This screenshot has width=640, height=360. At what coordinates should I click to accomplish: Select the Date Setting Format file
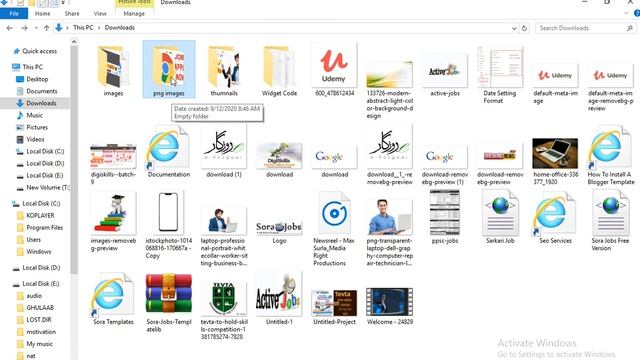point(500,75)
